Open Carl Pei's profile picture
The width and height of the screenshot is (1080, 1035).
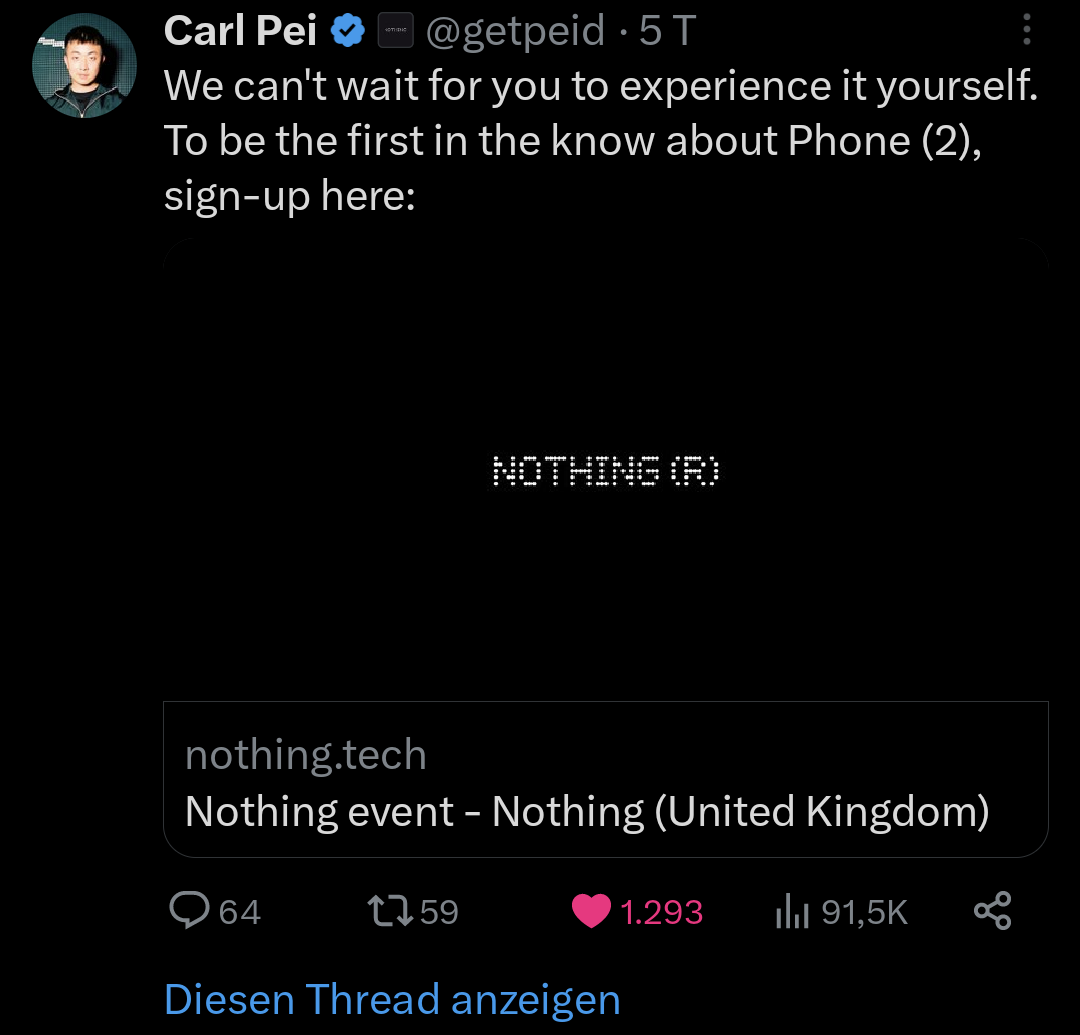coord(83,66)
